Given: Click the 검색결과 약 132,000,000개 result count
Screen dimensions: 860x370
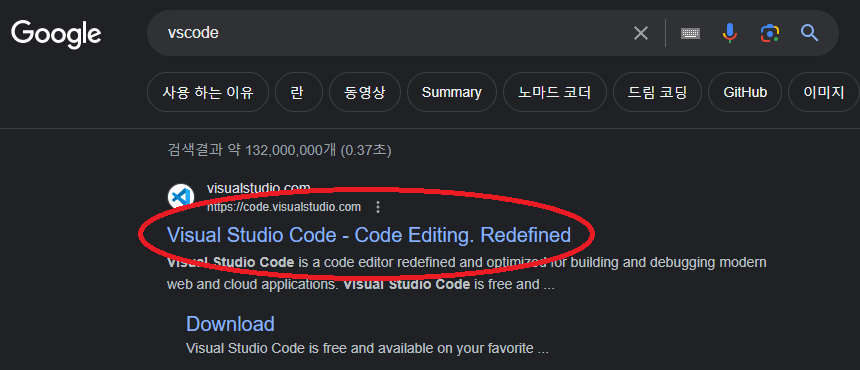Looking at the screenshot, I should tap(279, 150).
